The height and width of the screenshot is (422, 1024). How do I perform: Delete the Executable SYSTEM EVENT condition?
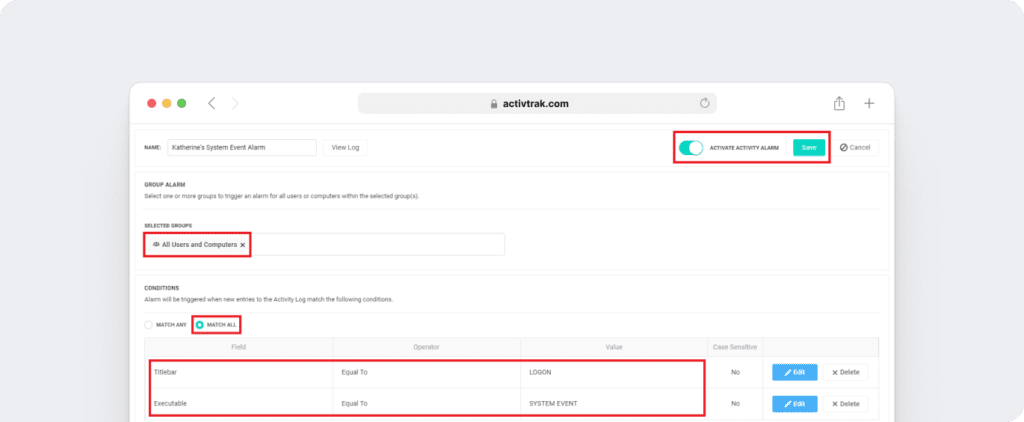(845, 404)
